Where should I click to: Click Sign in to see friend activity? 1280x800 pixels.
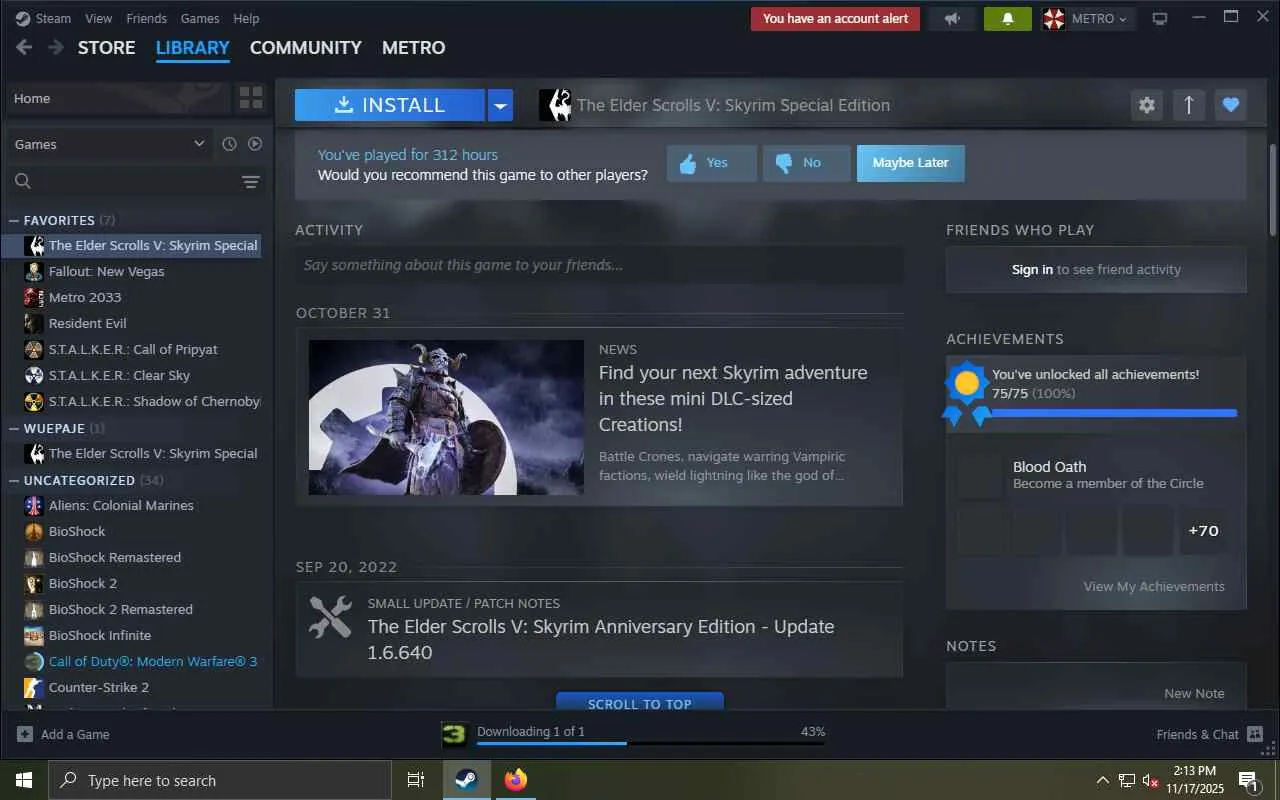tap(1096, 269)
